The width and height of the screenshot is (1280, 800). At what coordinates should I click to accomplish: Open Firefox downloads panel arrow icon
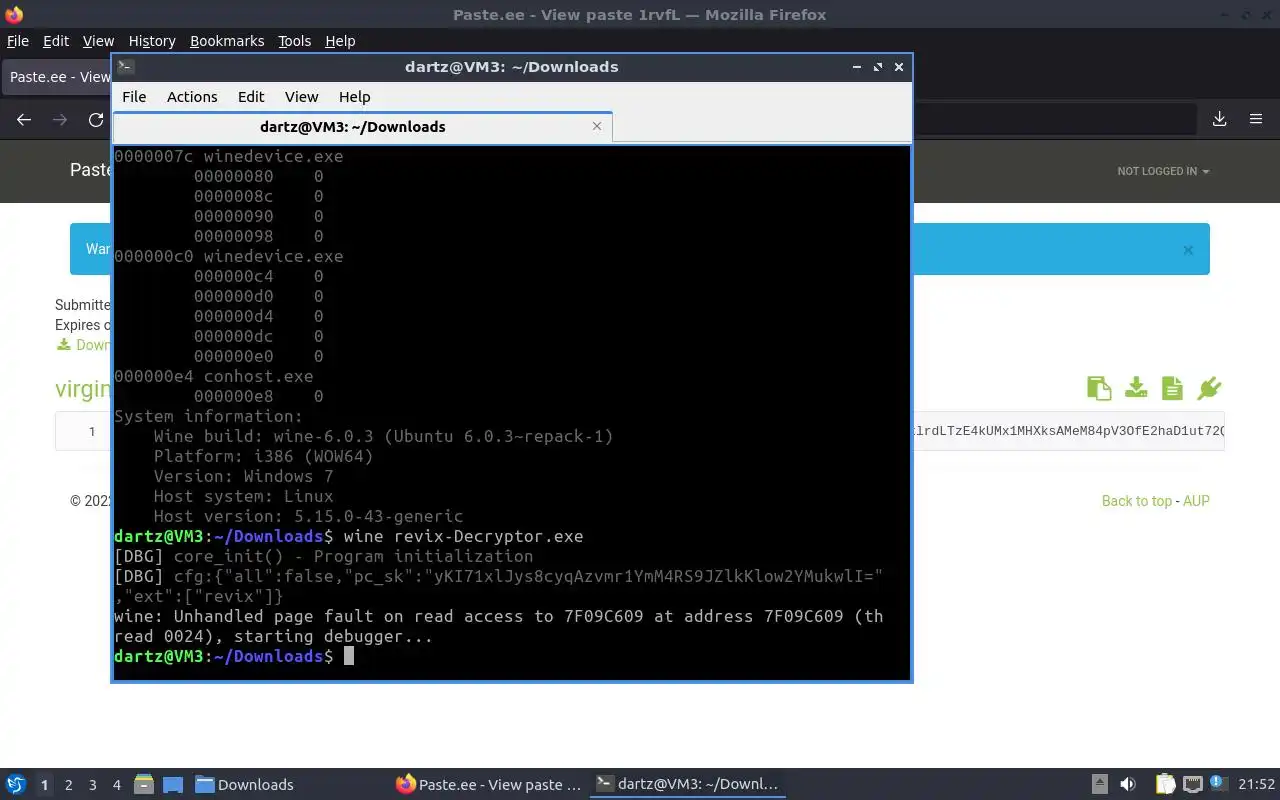(1219, 119)
